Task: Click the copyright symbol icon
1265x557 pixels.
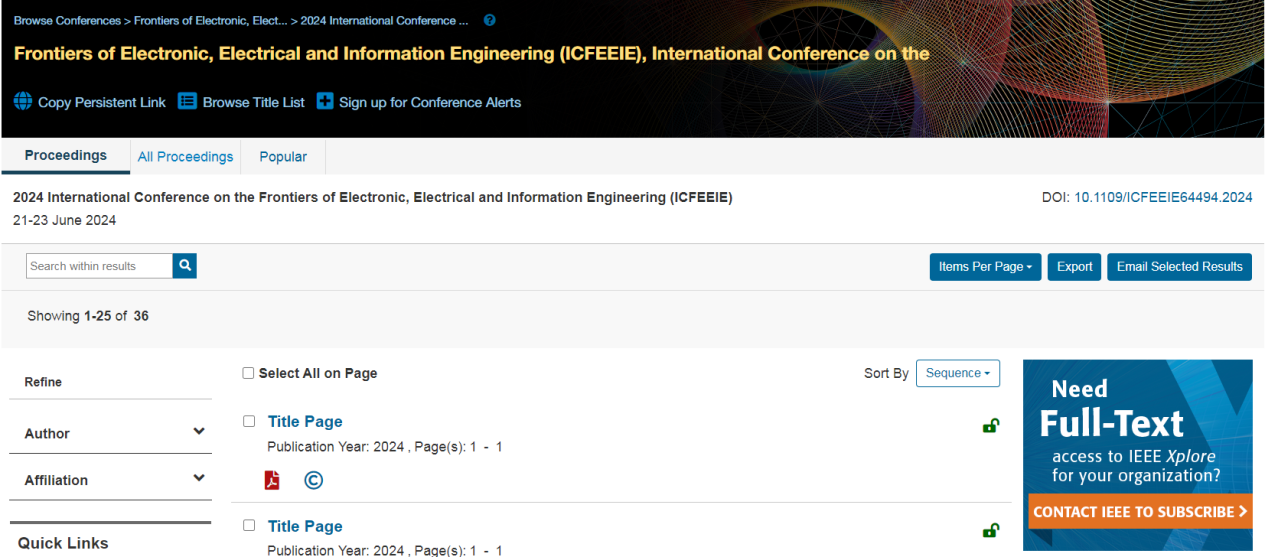Action: (x=313, y=480)
